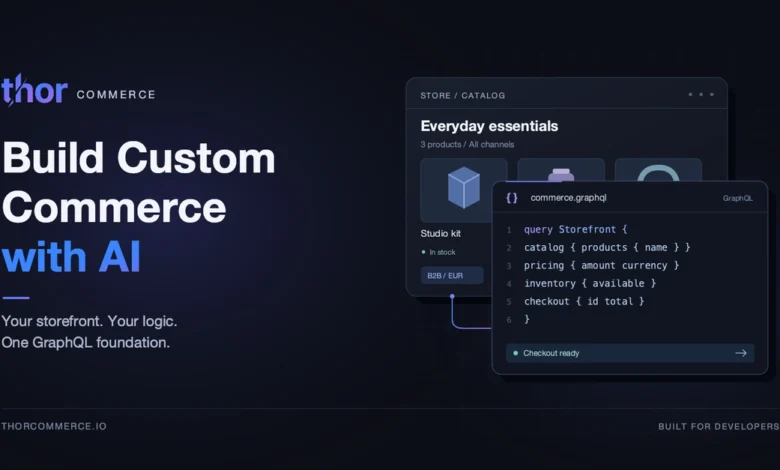Visit the THORCOMMERCE.IO link

[x=54, y=426]
